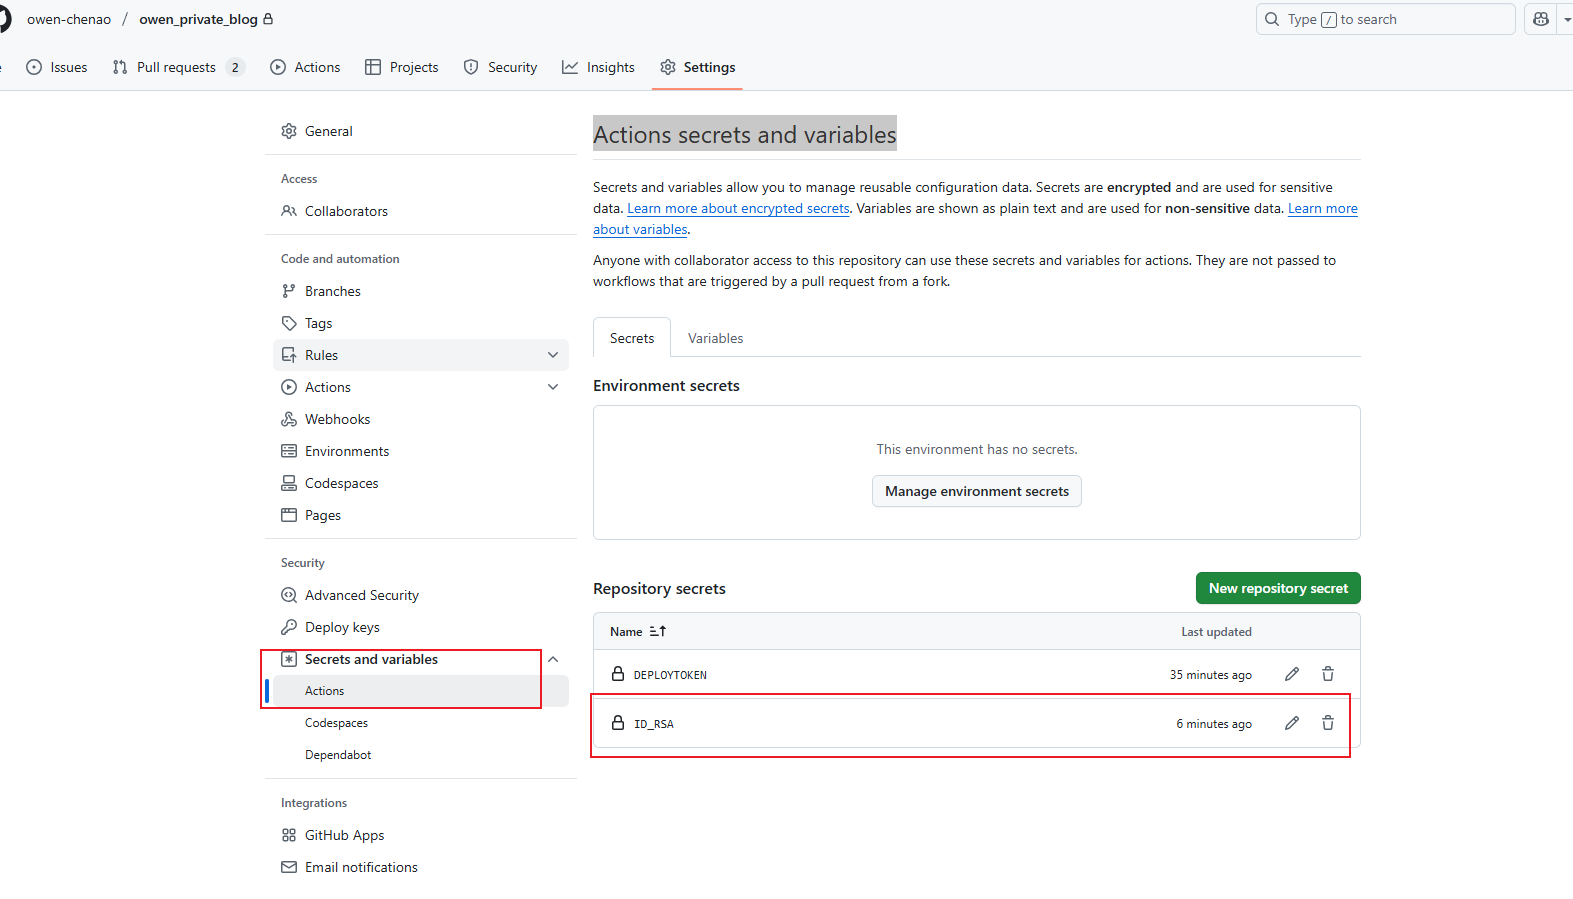Open Codespaces under Secrets and variables
The height and width of the screenshot is (899, 1573).
click(336, 723)
